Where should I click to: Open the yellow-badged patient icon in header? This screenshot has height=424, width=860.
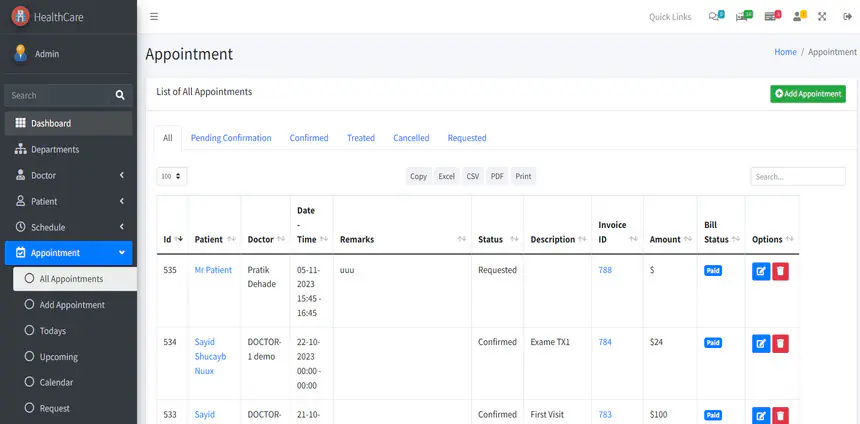pos(799,16)
